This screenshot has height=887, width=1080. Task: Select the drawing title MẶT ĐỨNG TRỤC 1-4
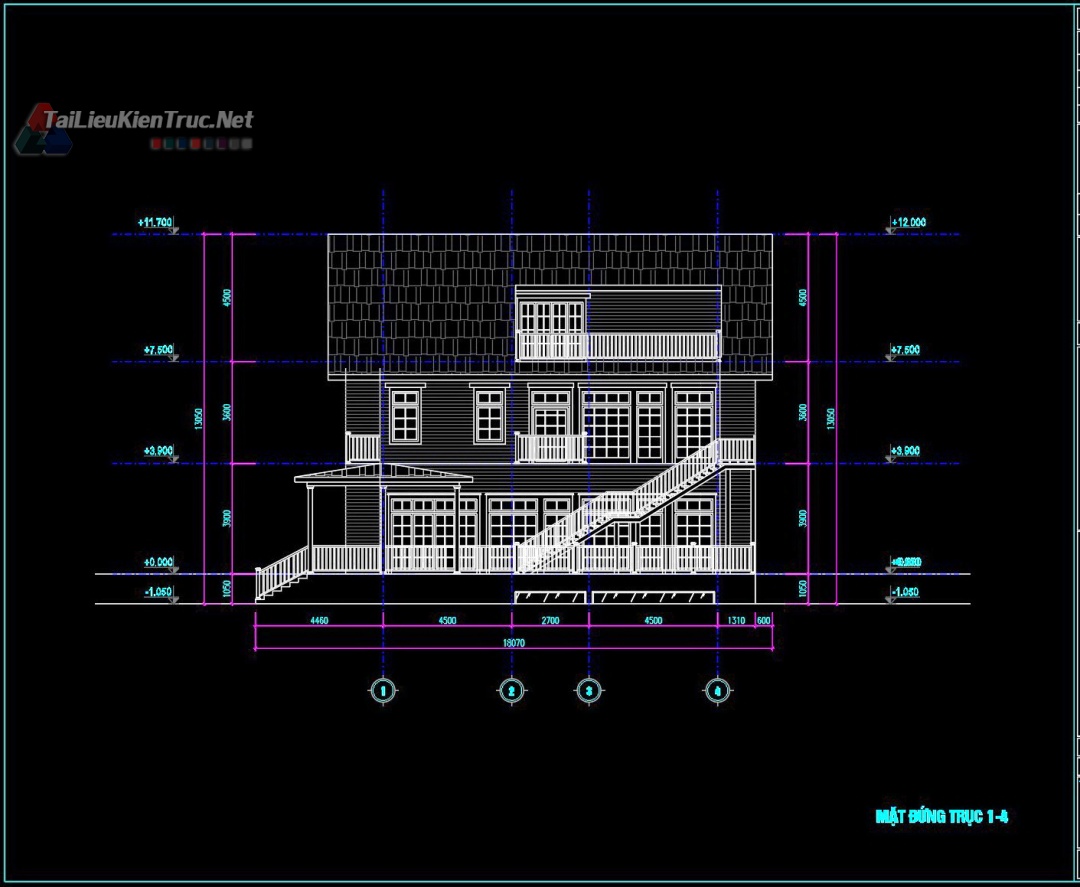tap(941, 816)
